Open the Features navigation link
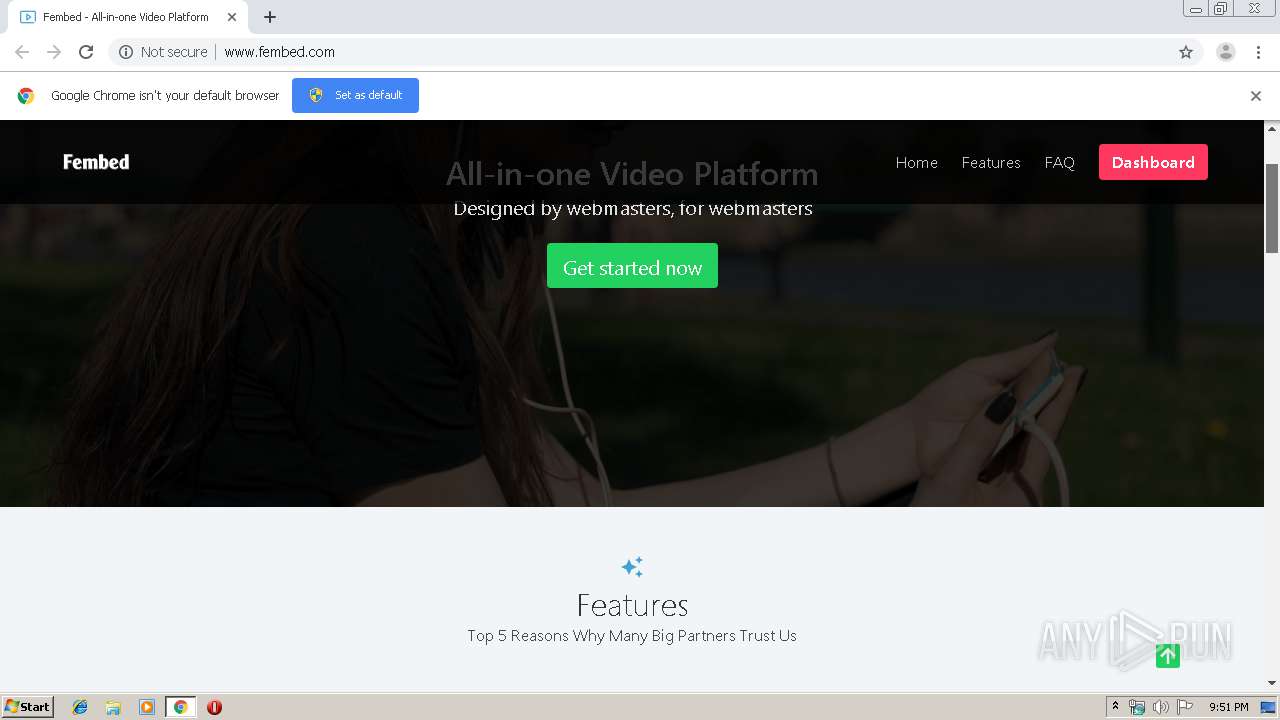1280x720 pixels. [x=991, y=162]
